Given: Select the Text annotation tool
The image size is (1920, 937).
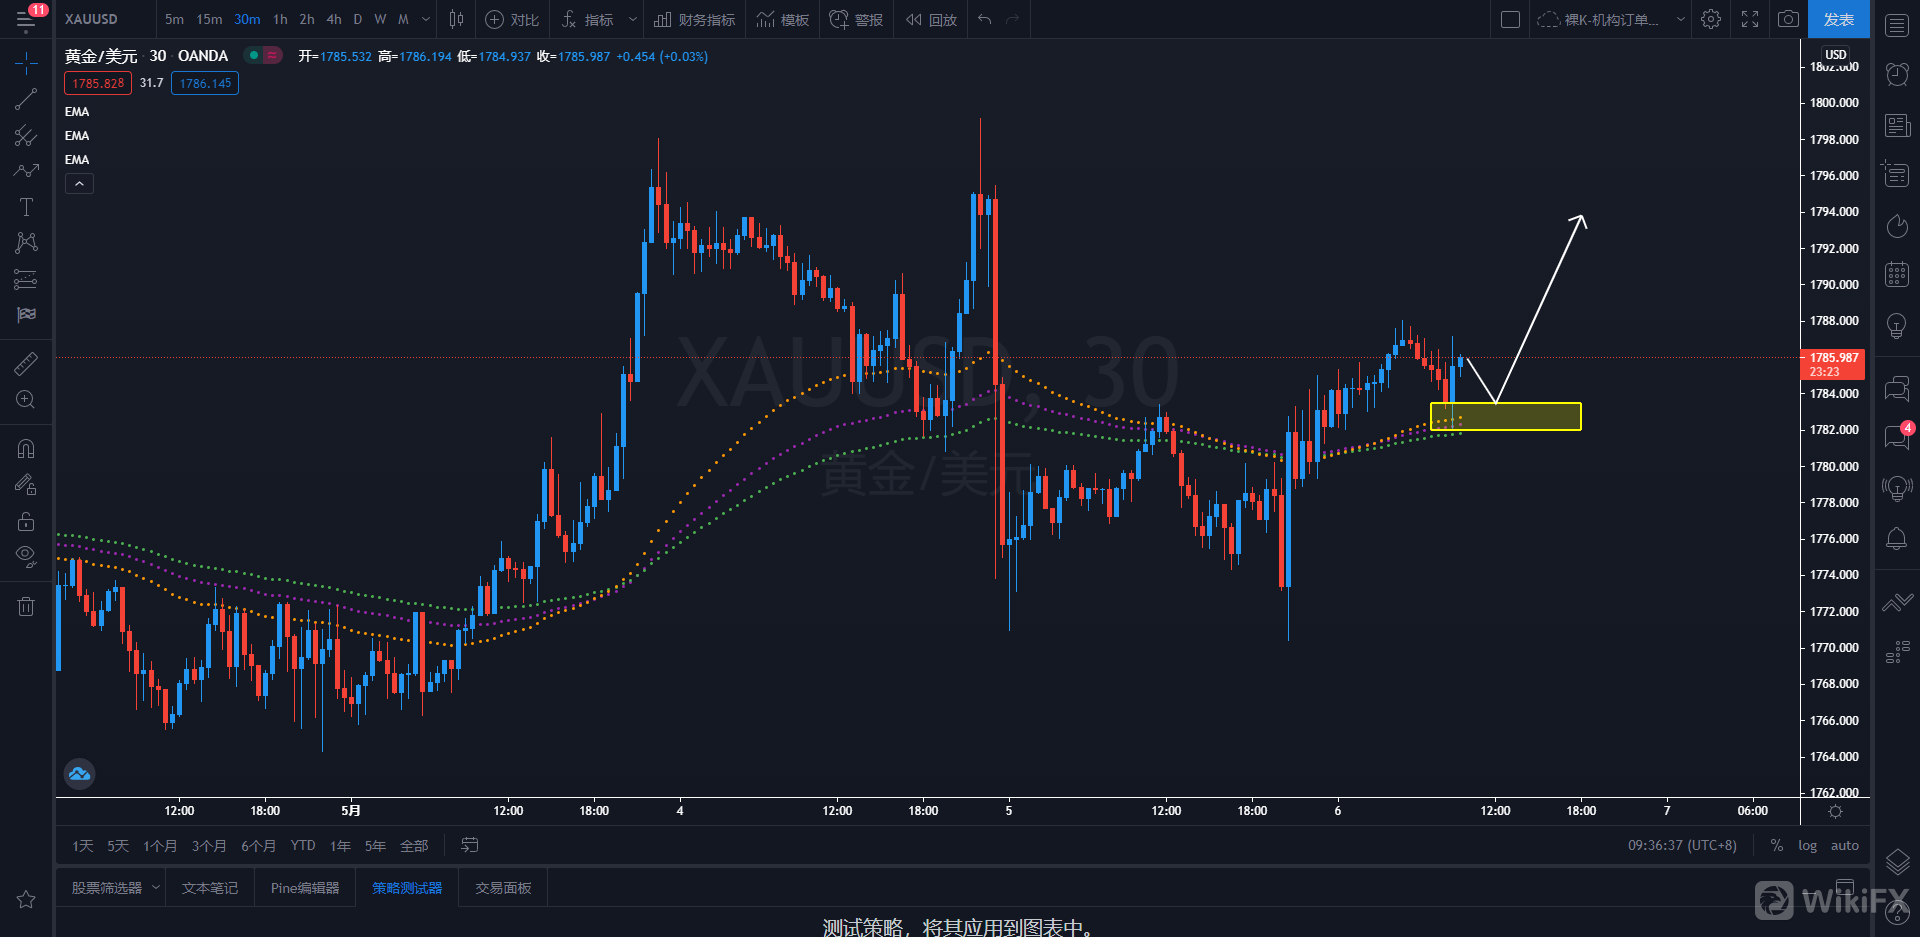Looking at the screenshot, I should tap(26, 207).
